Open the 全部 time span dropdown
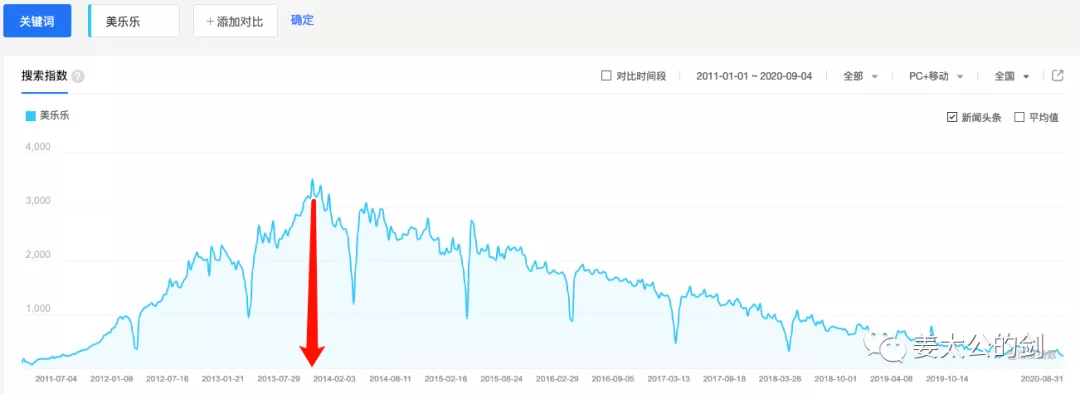This screenshot has width=1080, height=394. (860, 76)
